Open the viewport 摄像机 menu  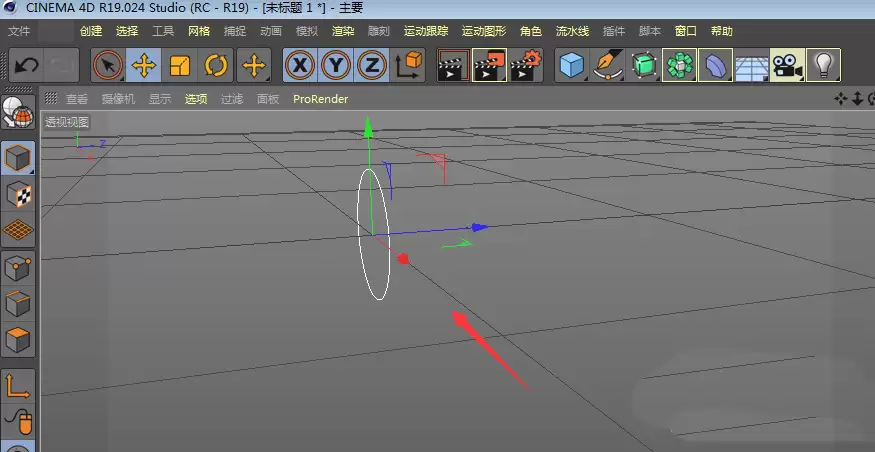pyautogui.click(x=118, y=99)
